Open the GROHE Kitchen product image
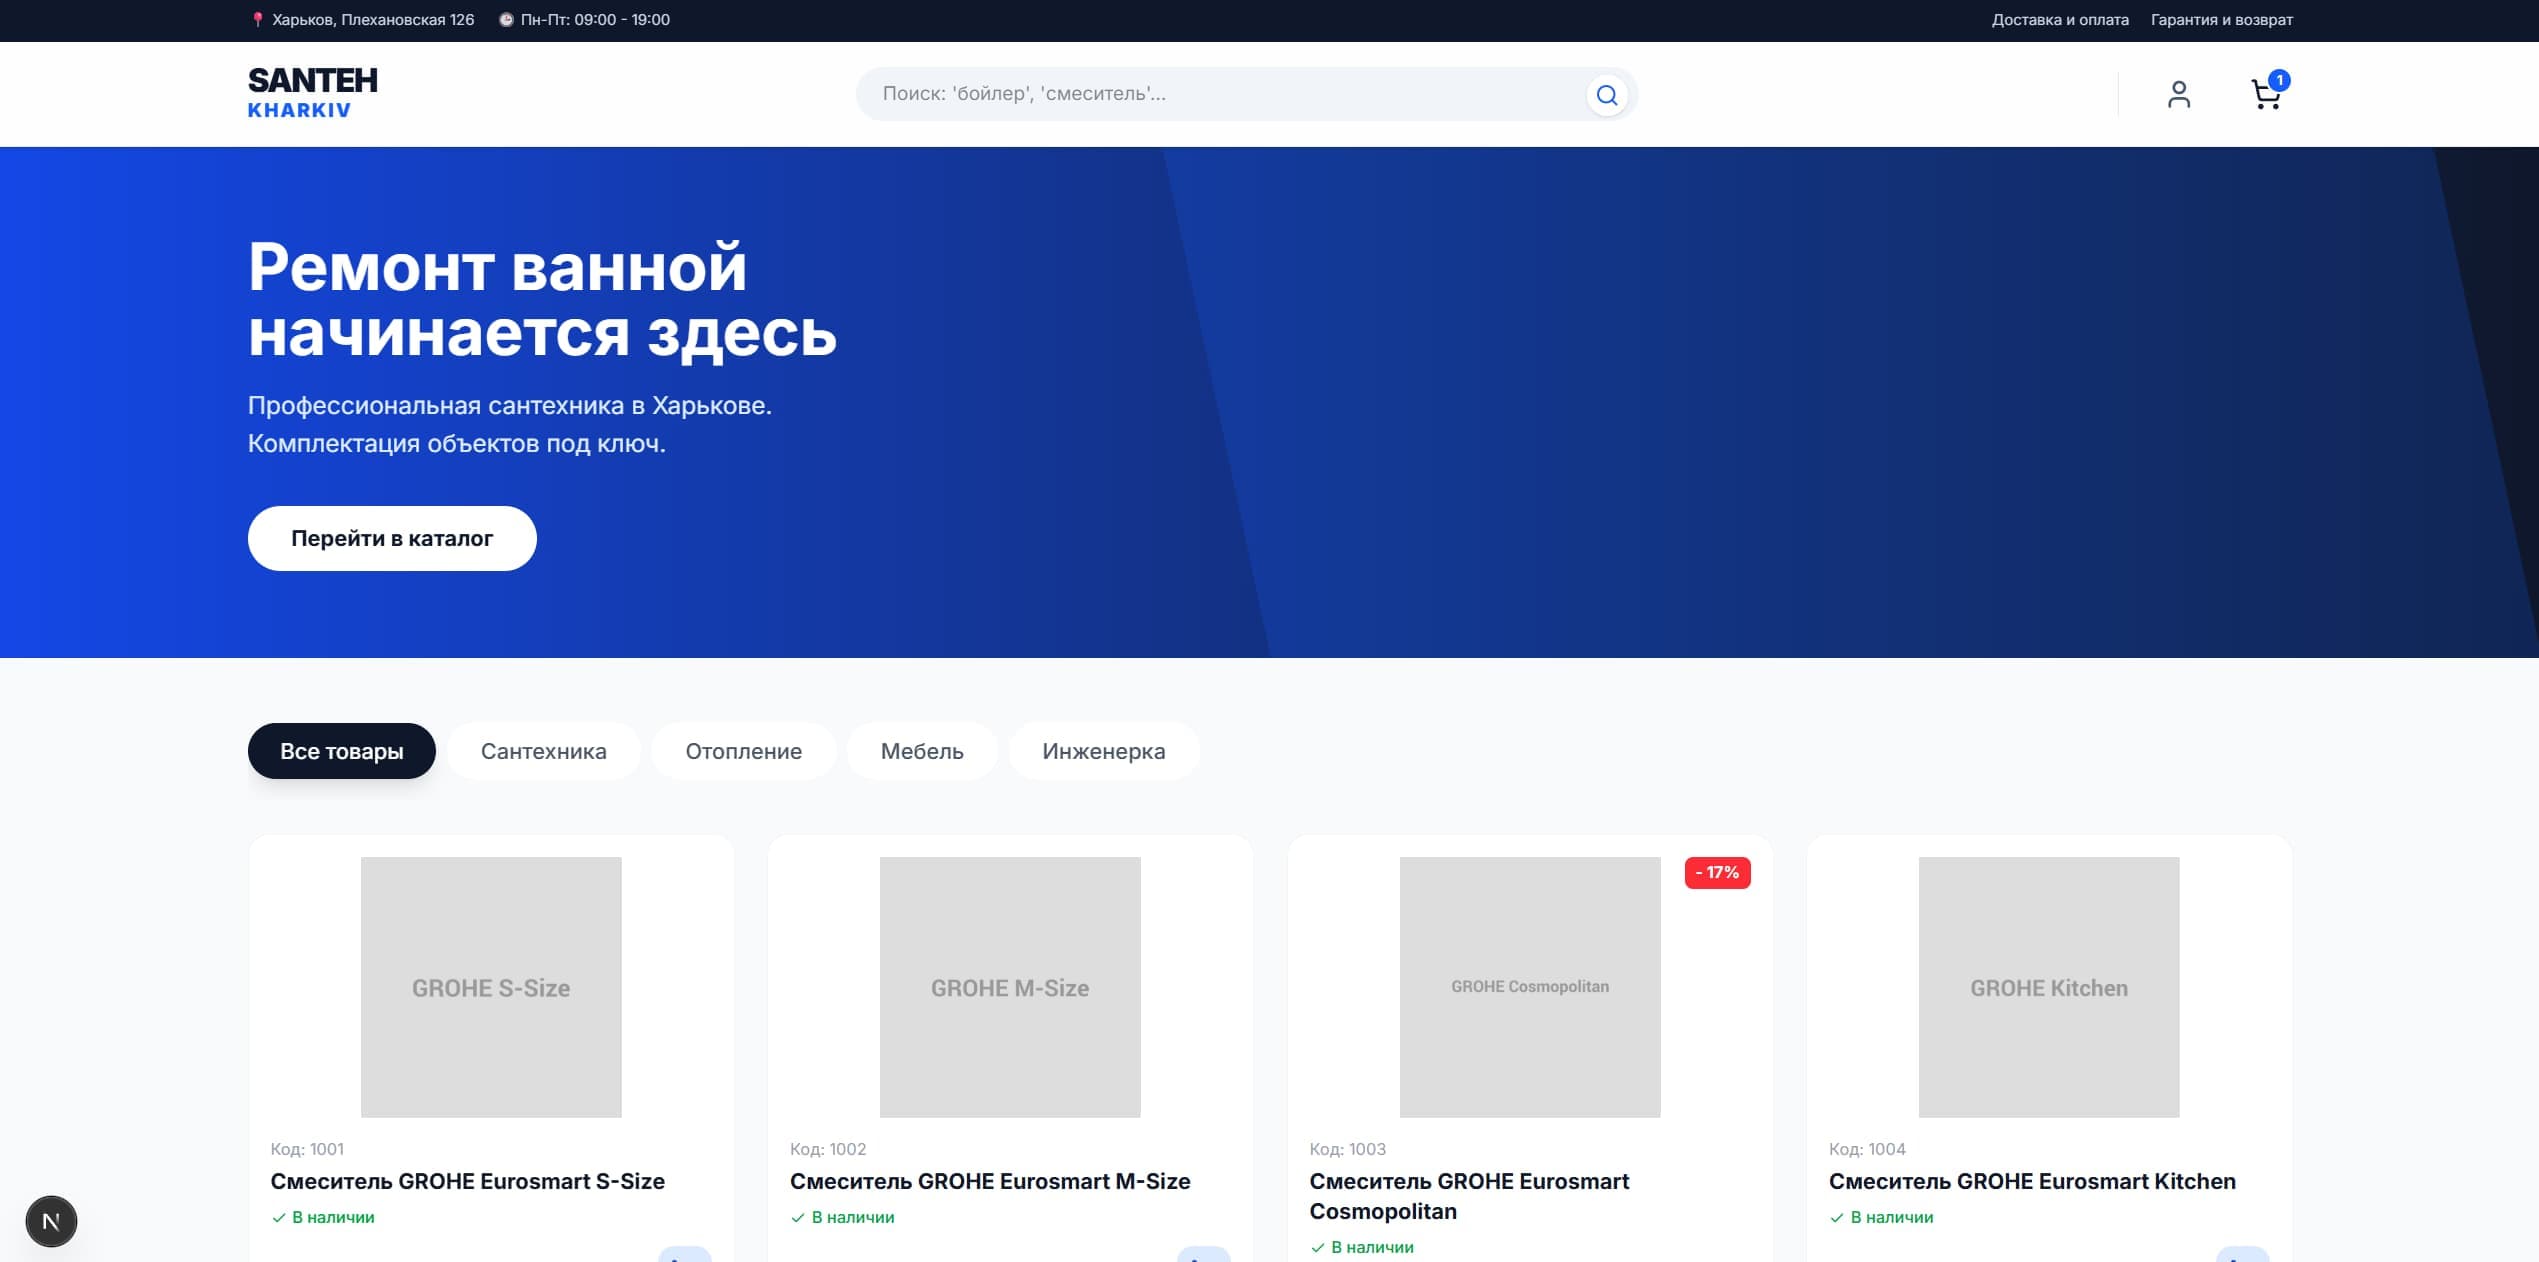 pyautogui.click(x=2049, y=987)
